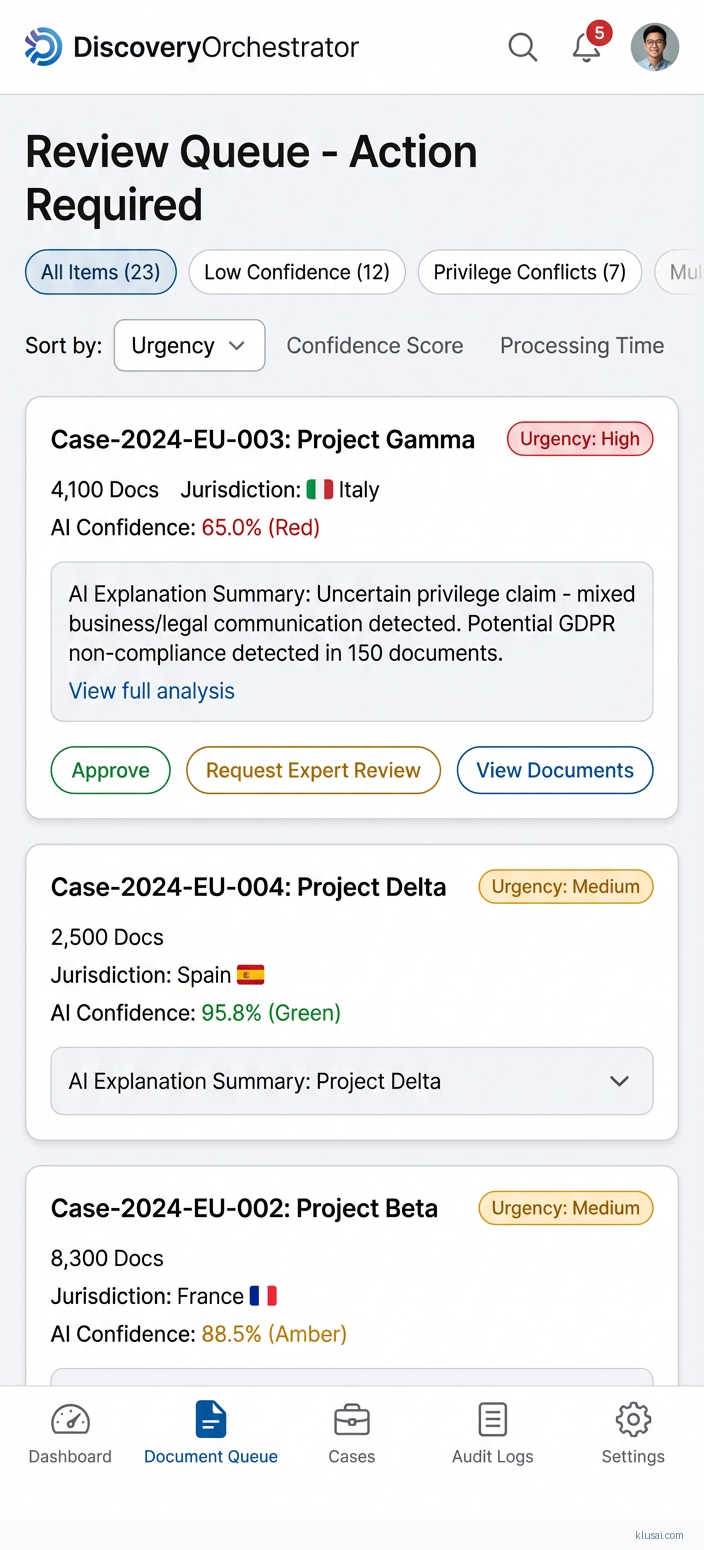704x1550 pixels.
Task: Open the user profile avatar
Action: click(655, 47)
